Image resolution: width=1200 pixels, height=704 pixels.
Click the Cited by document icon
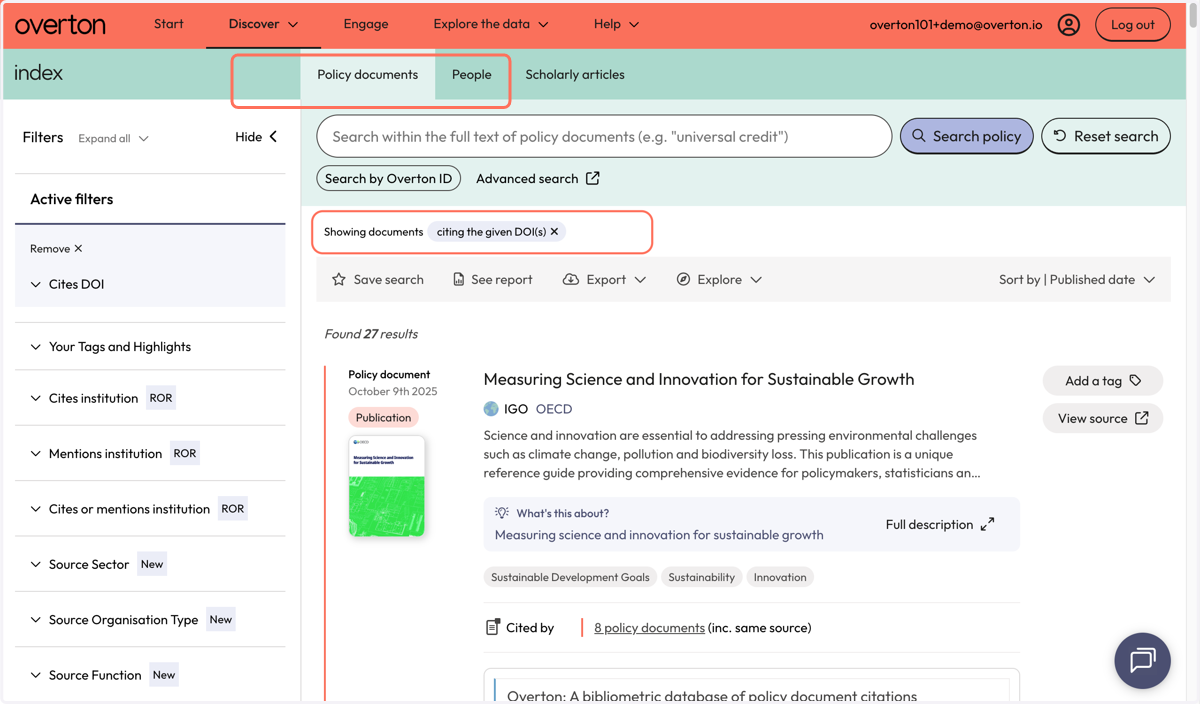(492, 627)
